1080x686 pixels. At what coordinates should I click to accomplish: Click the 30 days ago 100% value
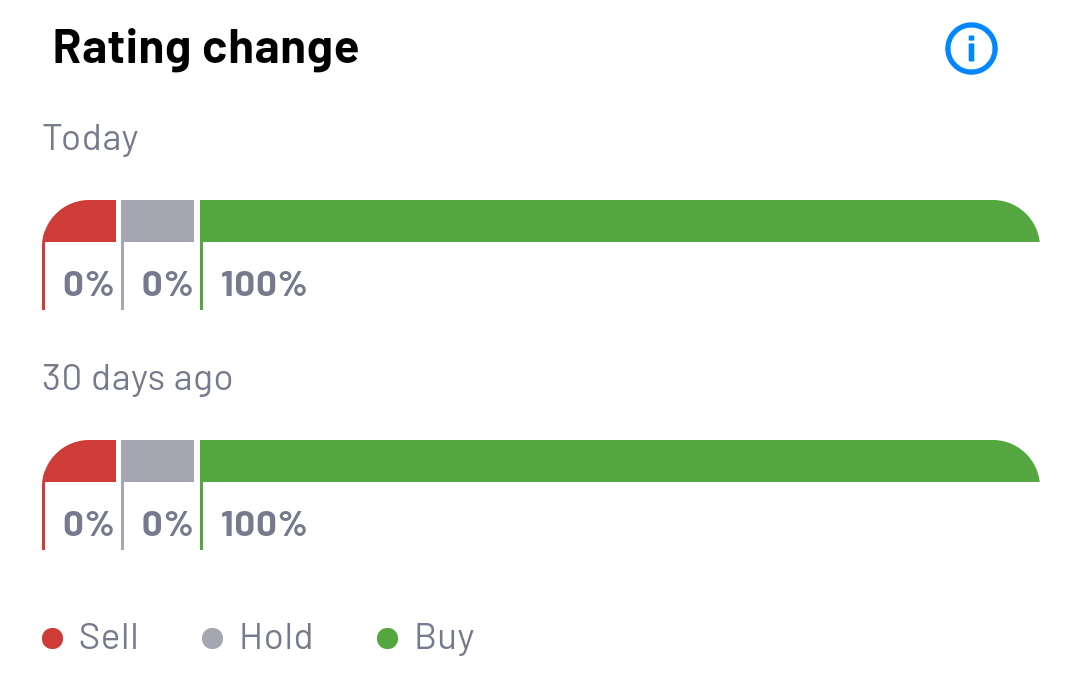click(x=263, y=524)
